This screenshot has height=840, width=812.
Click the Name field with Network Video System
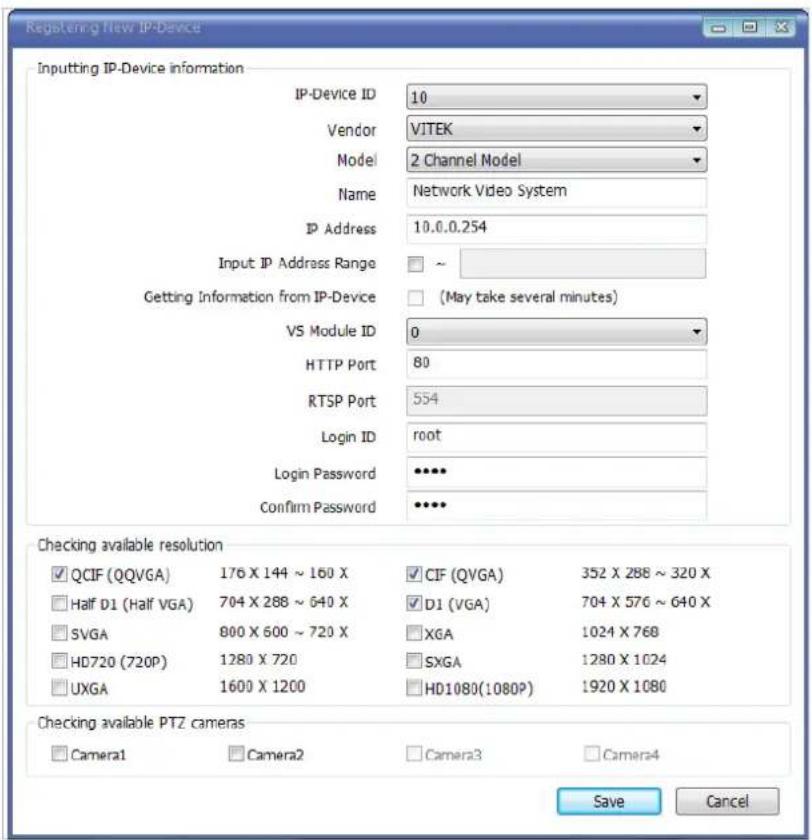(557, 192)
